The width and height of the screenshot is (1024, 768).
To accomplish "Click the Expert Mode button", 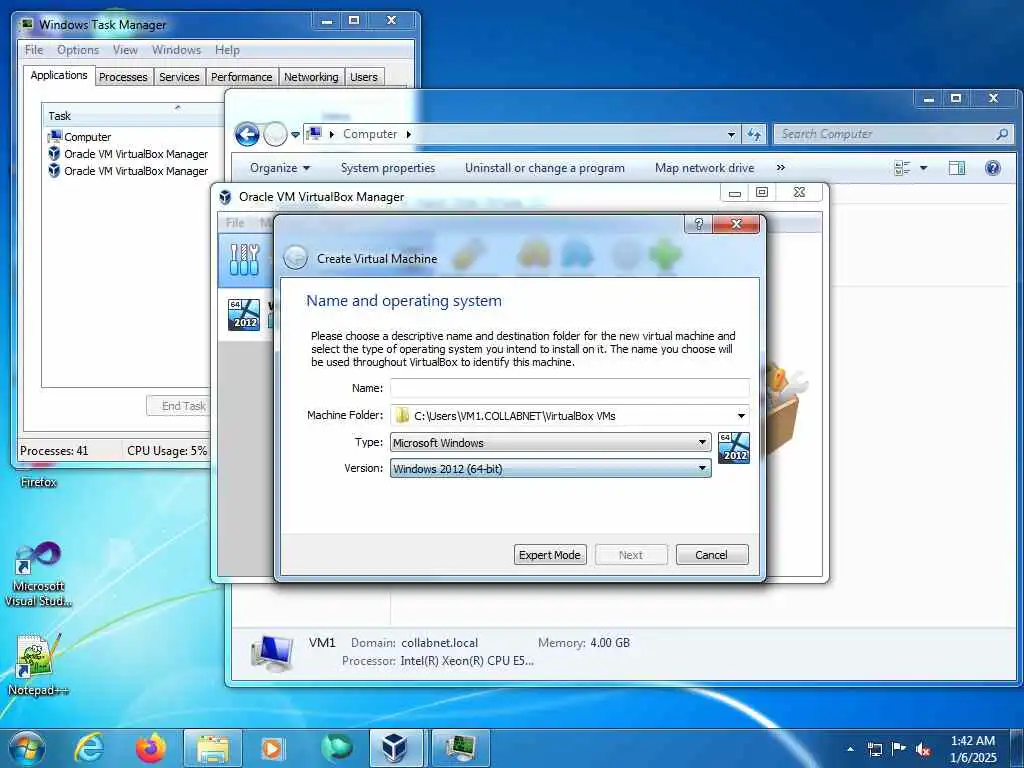I will [x=550, y=555].
